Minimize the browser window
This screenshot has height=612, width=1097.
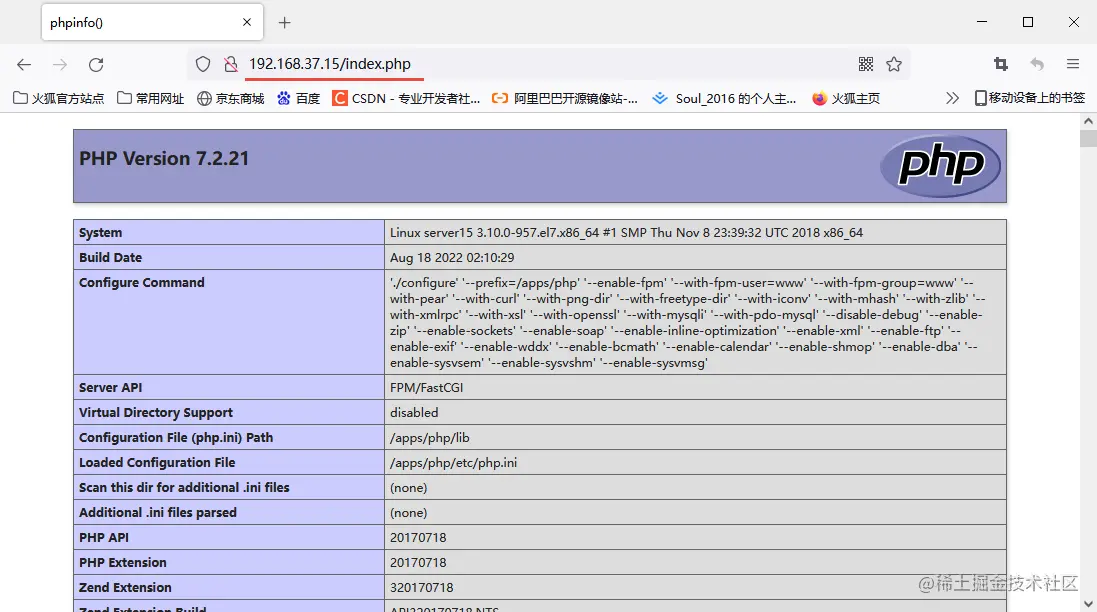point(982,22)
